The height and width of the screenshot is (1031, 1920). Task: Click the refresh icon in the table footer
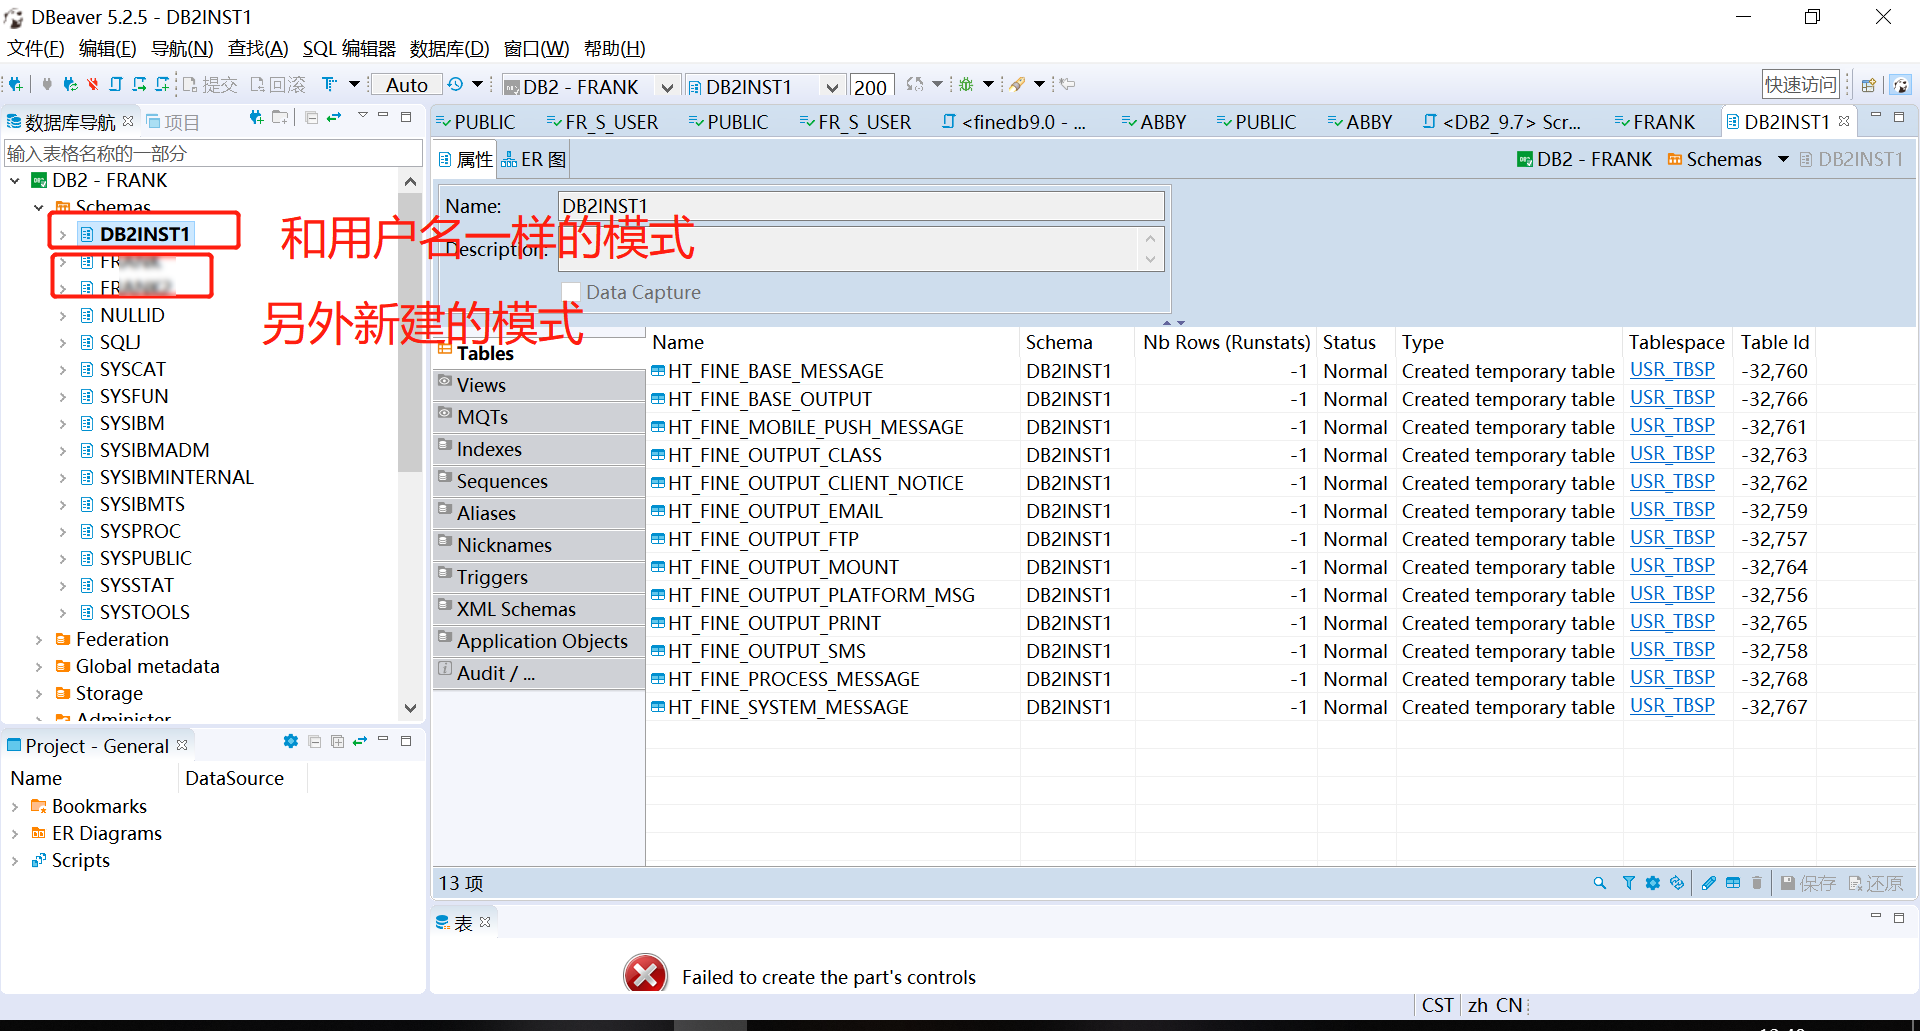(1677, 883)
